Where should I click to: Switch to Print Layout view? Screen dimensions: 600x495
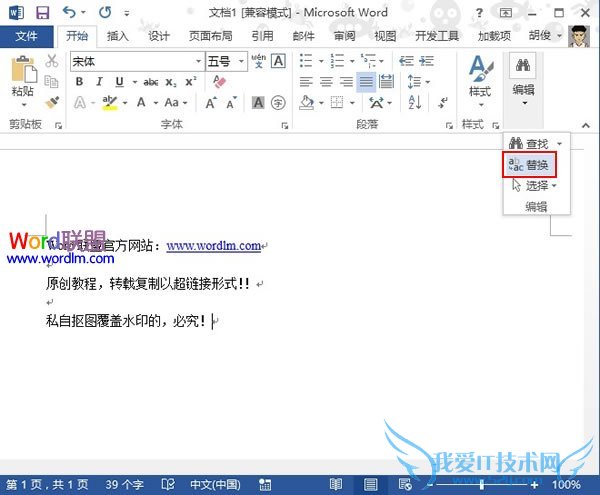pyautogui.click(x=370, y=485)
